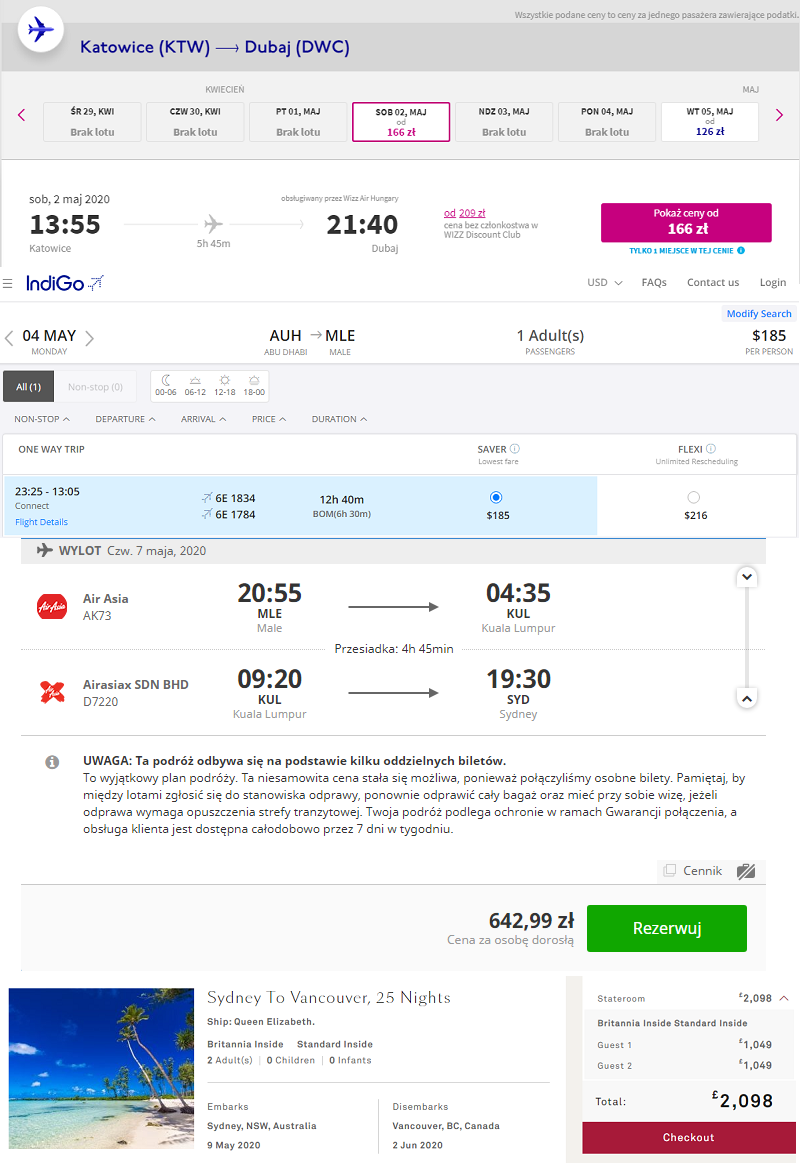Image resolution: width=800 pixels, height=1165 pixels.
Task: Tick the Cennik checkbox
Action: [x=670, y=870]
